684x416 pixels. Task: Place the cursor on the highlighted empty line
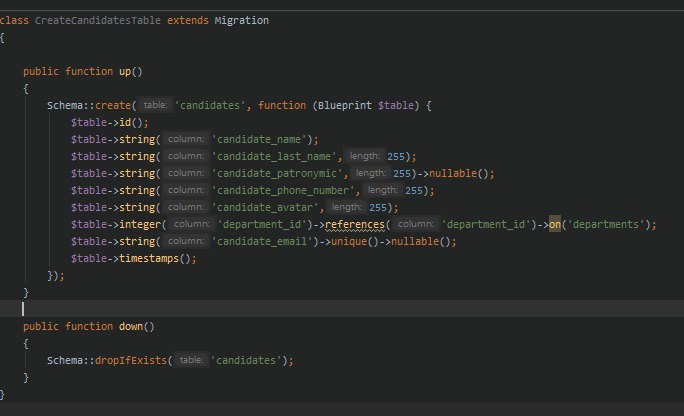tap(342, 309)
